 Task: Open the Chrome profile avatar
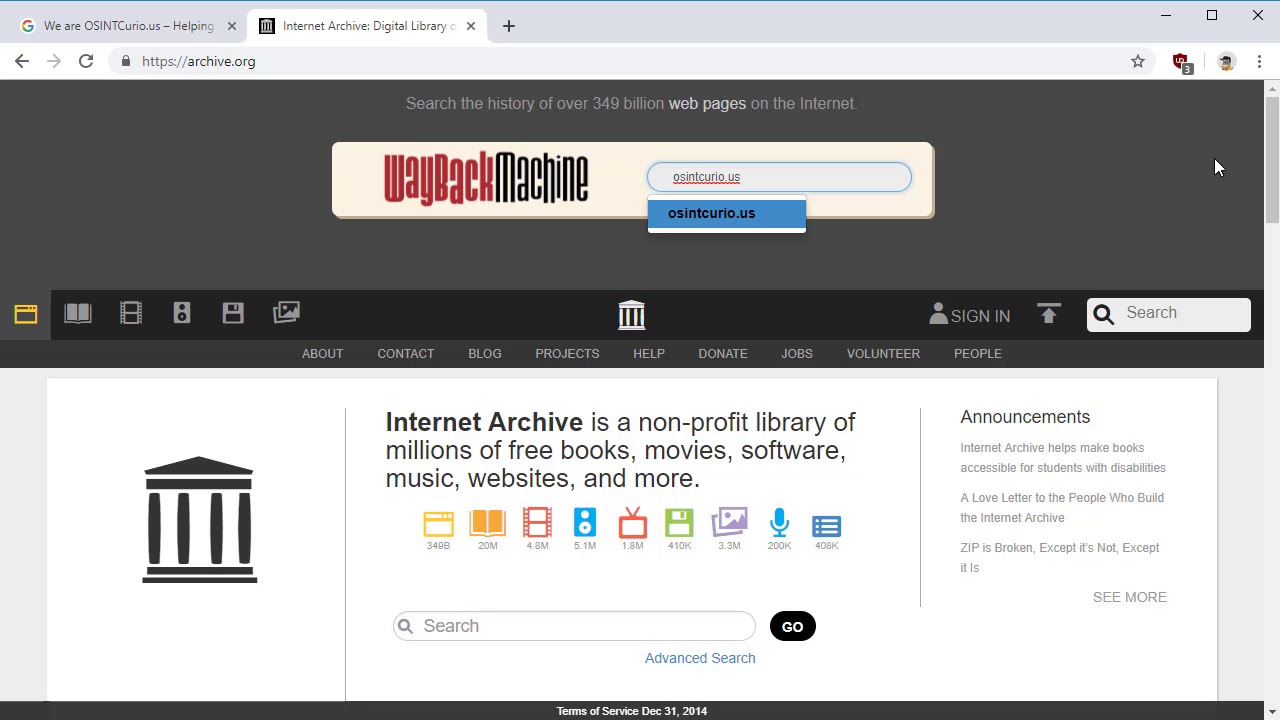1226,61
